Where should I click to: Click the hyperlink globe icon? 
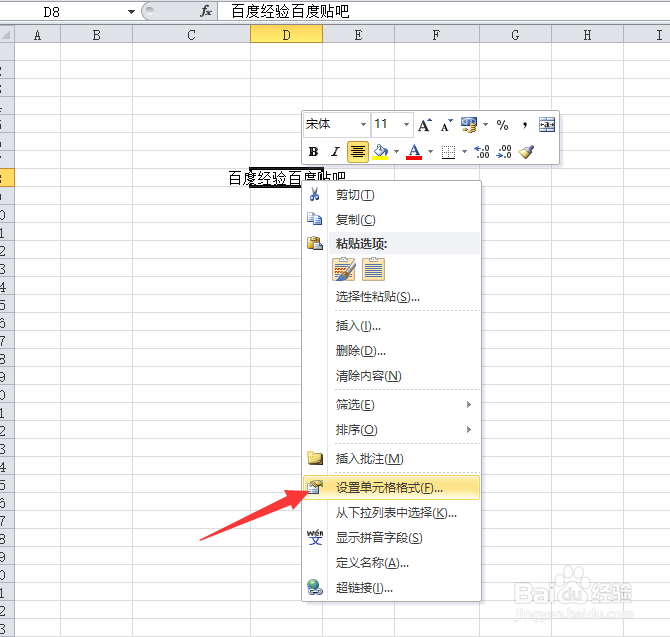click(x=315, y=587)
